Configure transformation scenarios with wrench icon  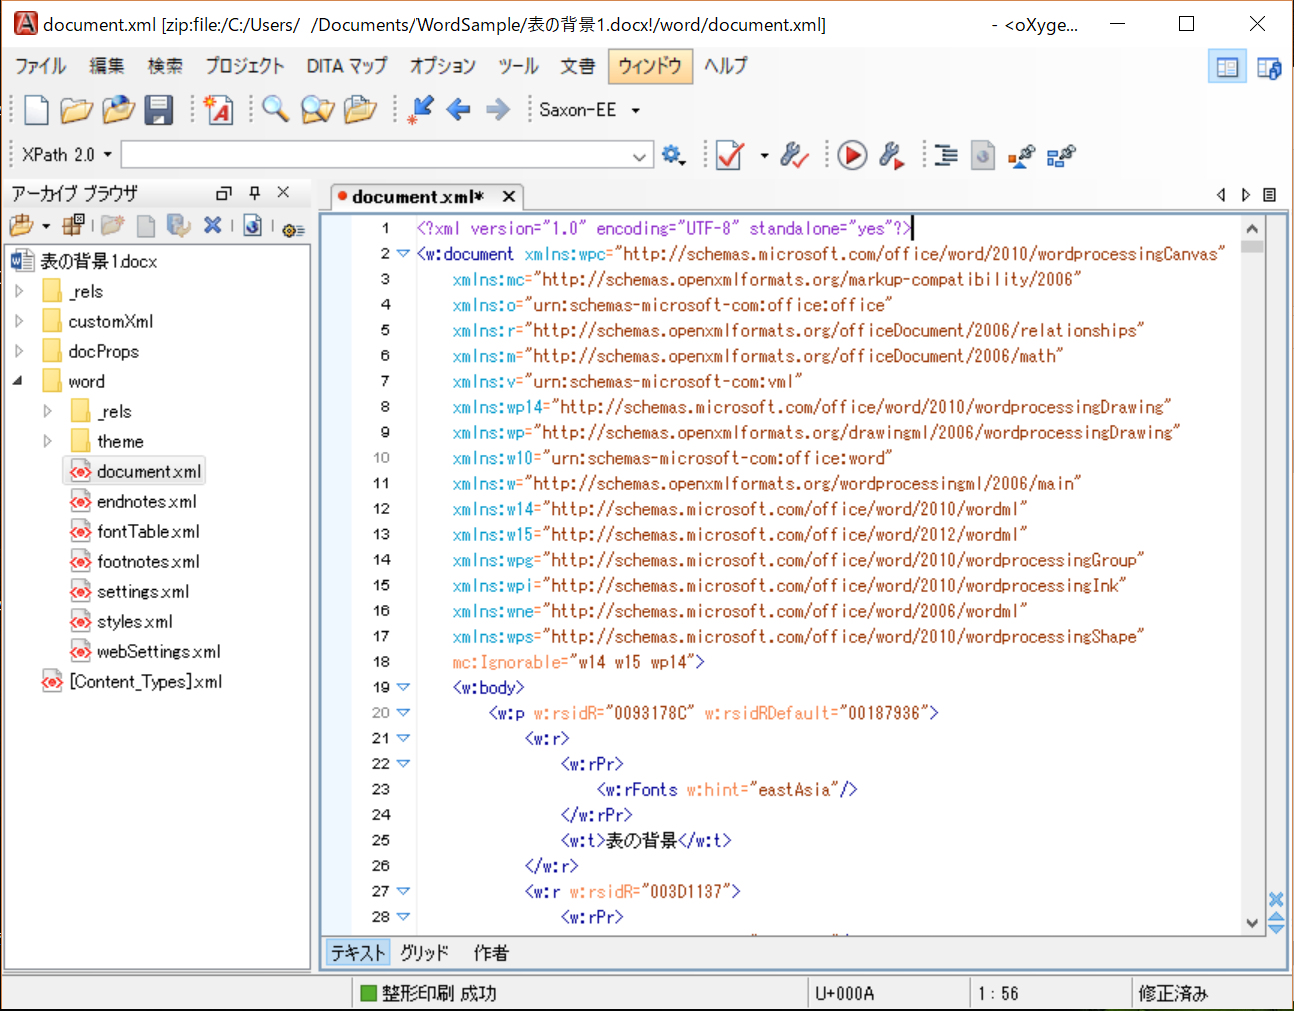tap(893, 155)
